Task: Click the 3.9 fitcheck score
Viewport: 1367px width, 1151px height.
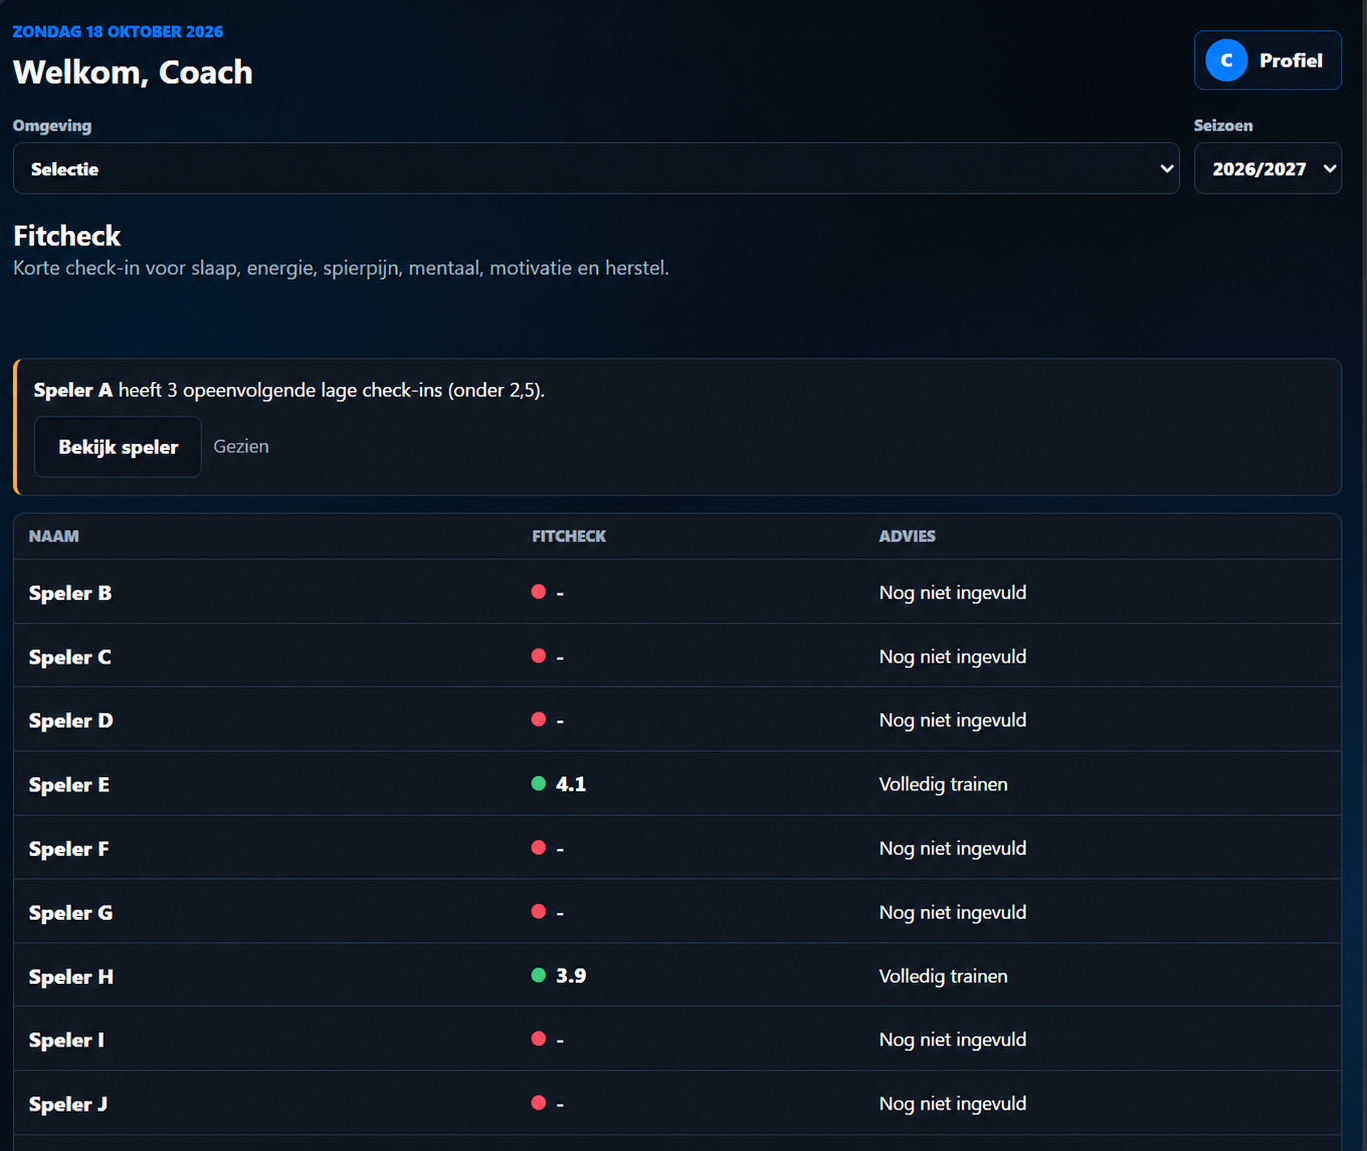Action: click(x=571, y=976)
